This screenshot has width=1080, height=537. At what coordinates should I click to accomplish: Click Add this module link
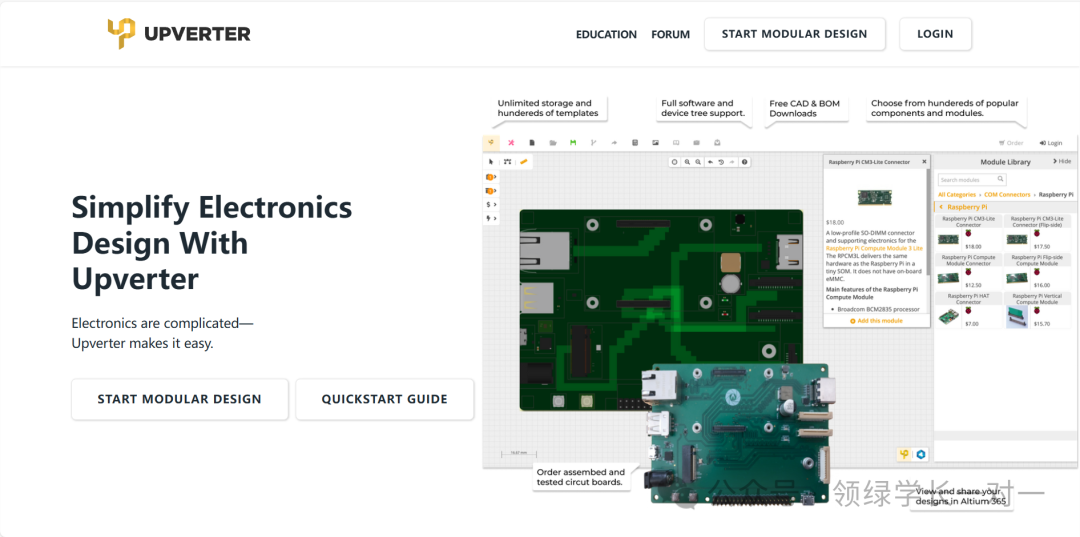[x=876, y=321]
